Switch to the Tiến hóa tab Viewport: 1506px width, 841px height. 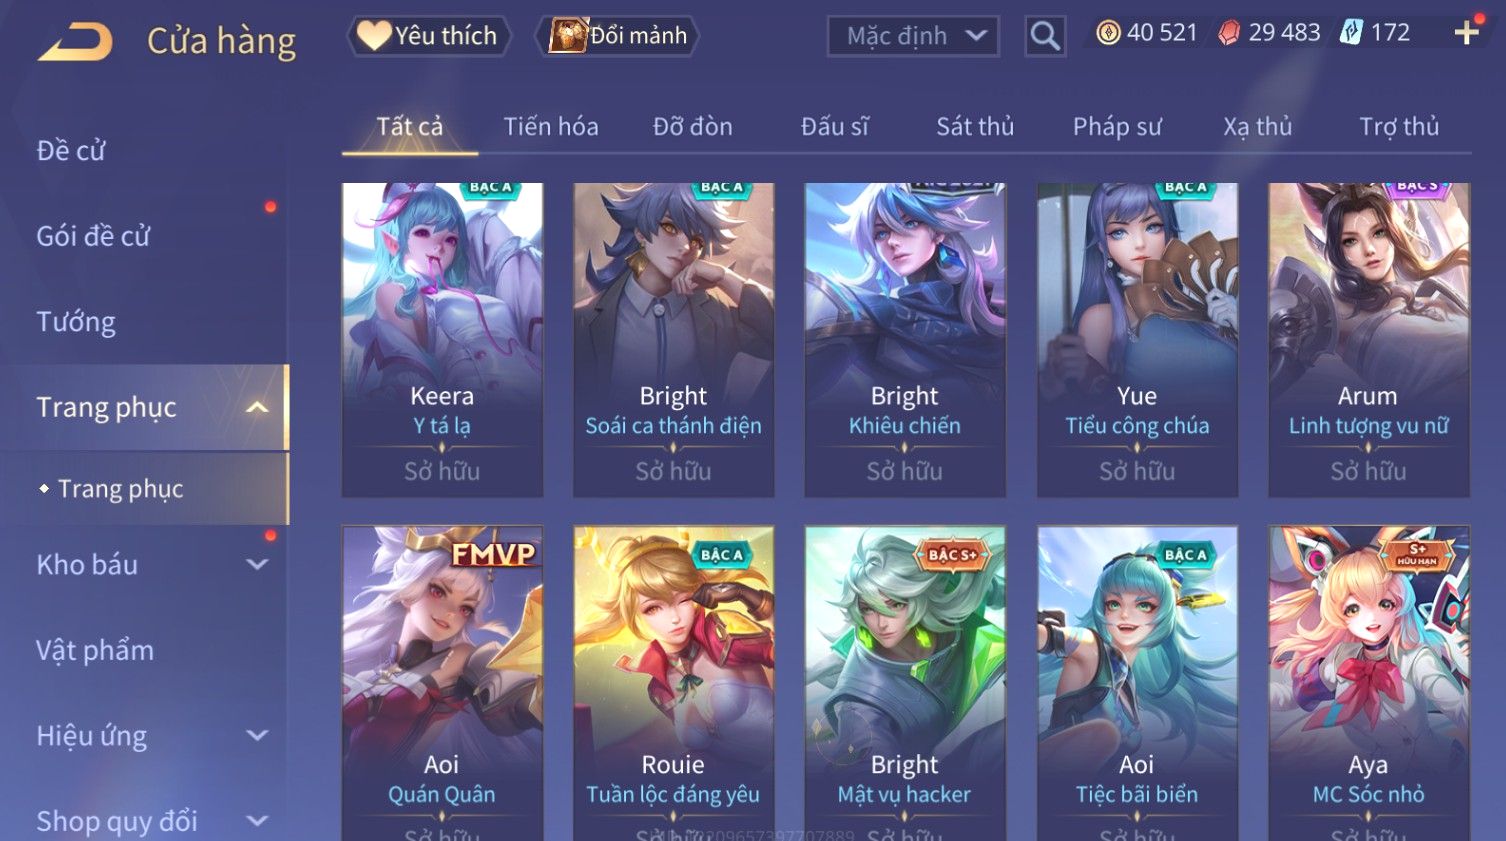tap(551, 127)
